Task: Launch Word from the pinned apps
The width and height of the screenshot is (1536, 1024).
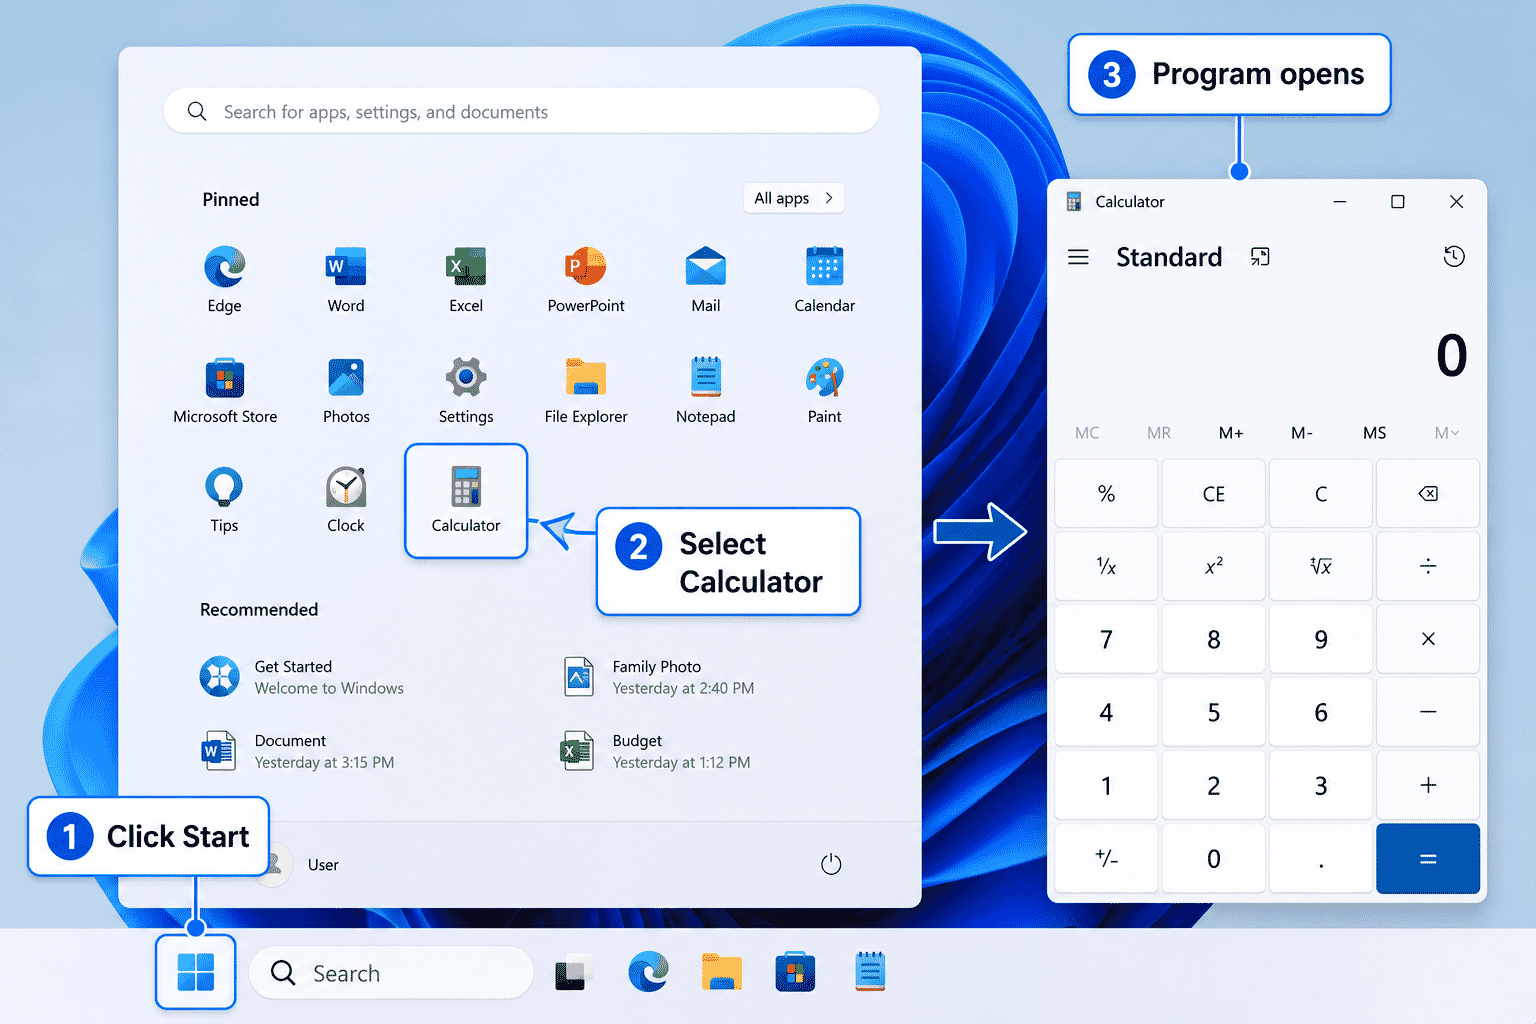Action: point(346,279)
